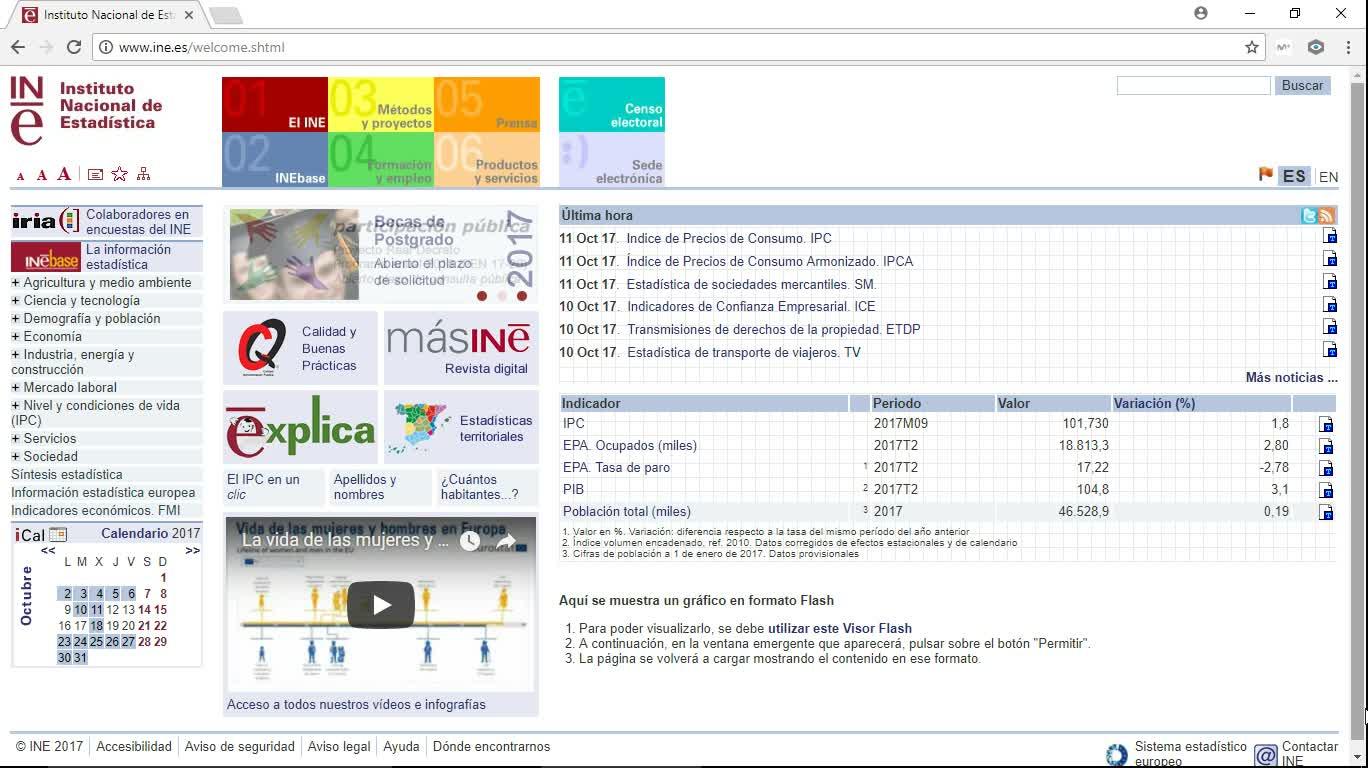Screen dimensions: 1368x768
Task: Bookmark this page with the address bar star
Action: (1252, 47)
